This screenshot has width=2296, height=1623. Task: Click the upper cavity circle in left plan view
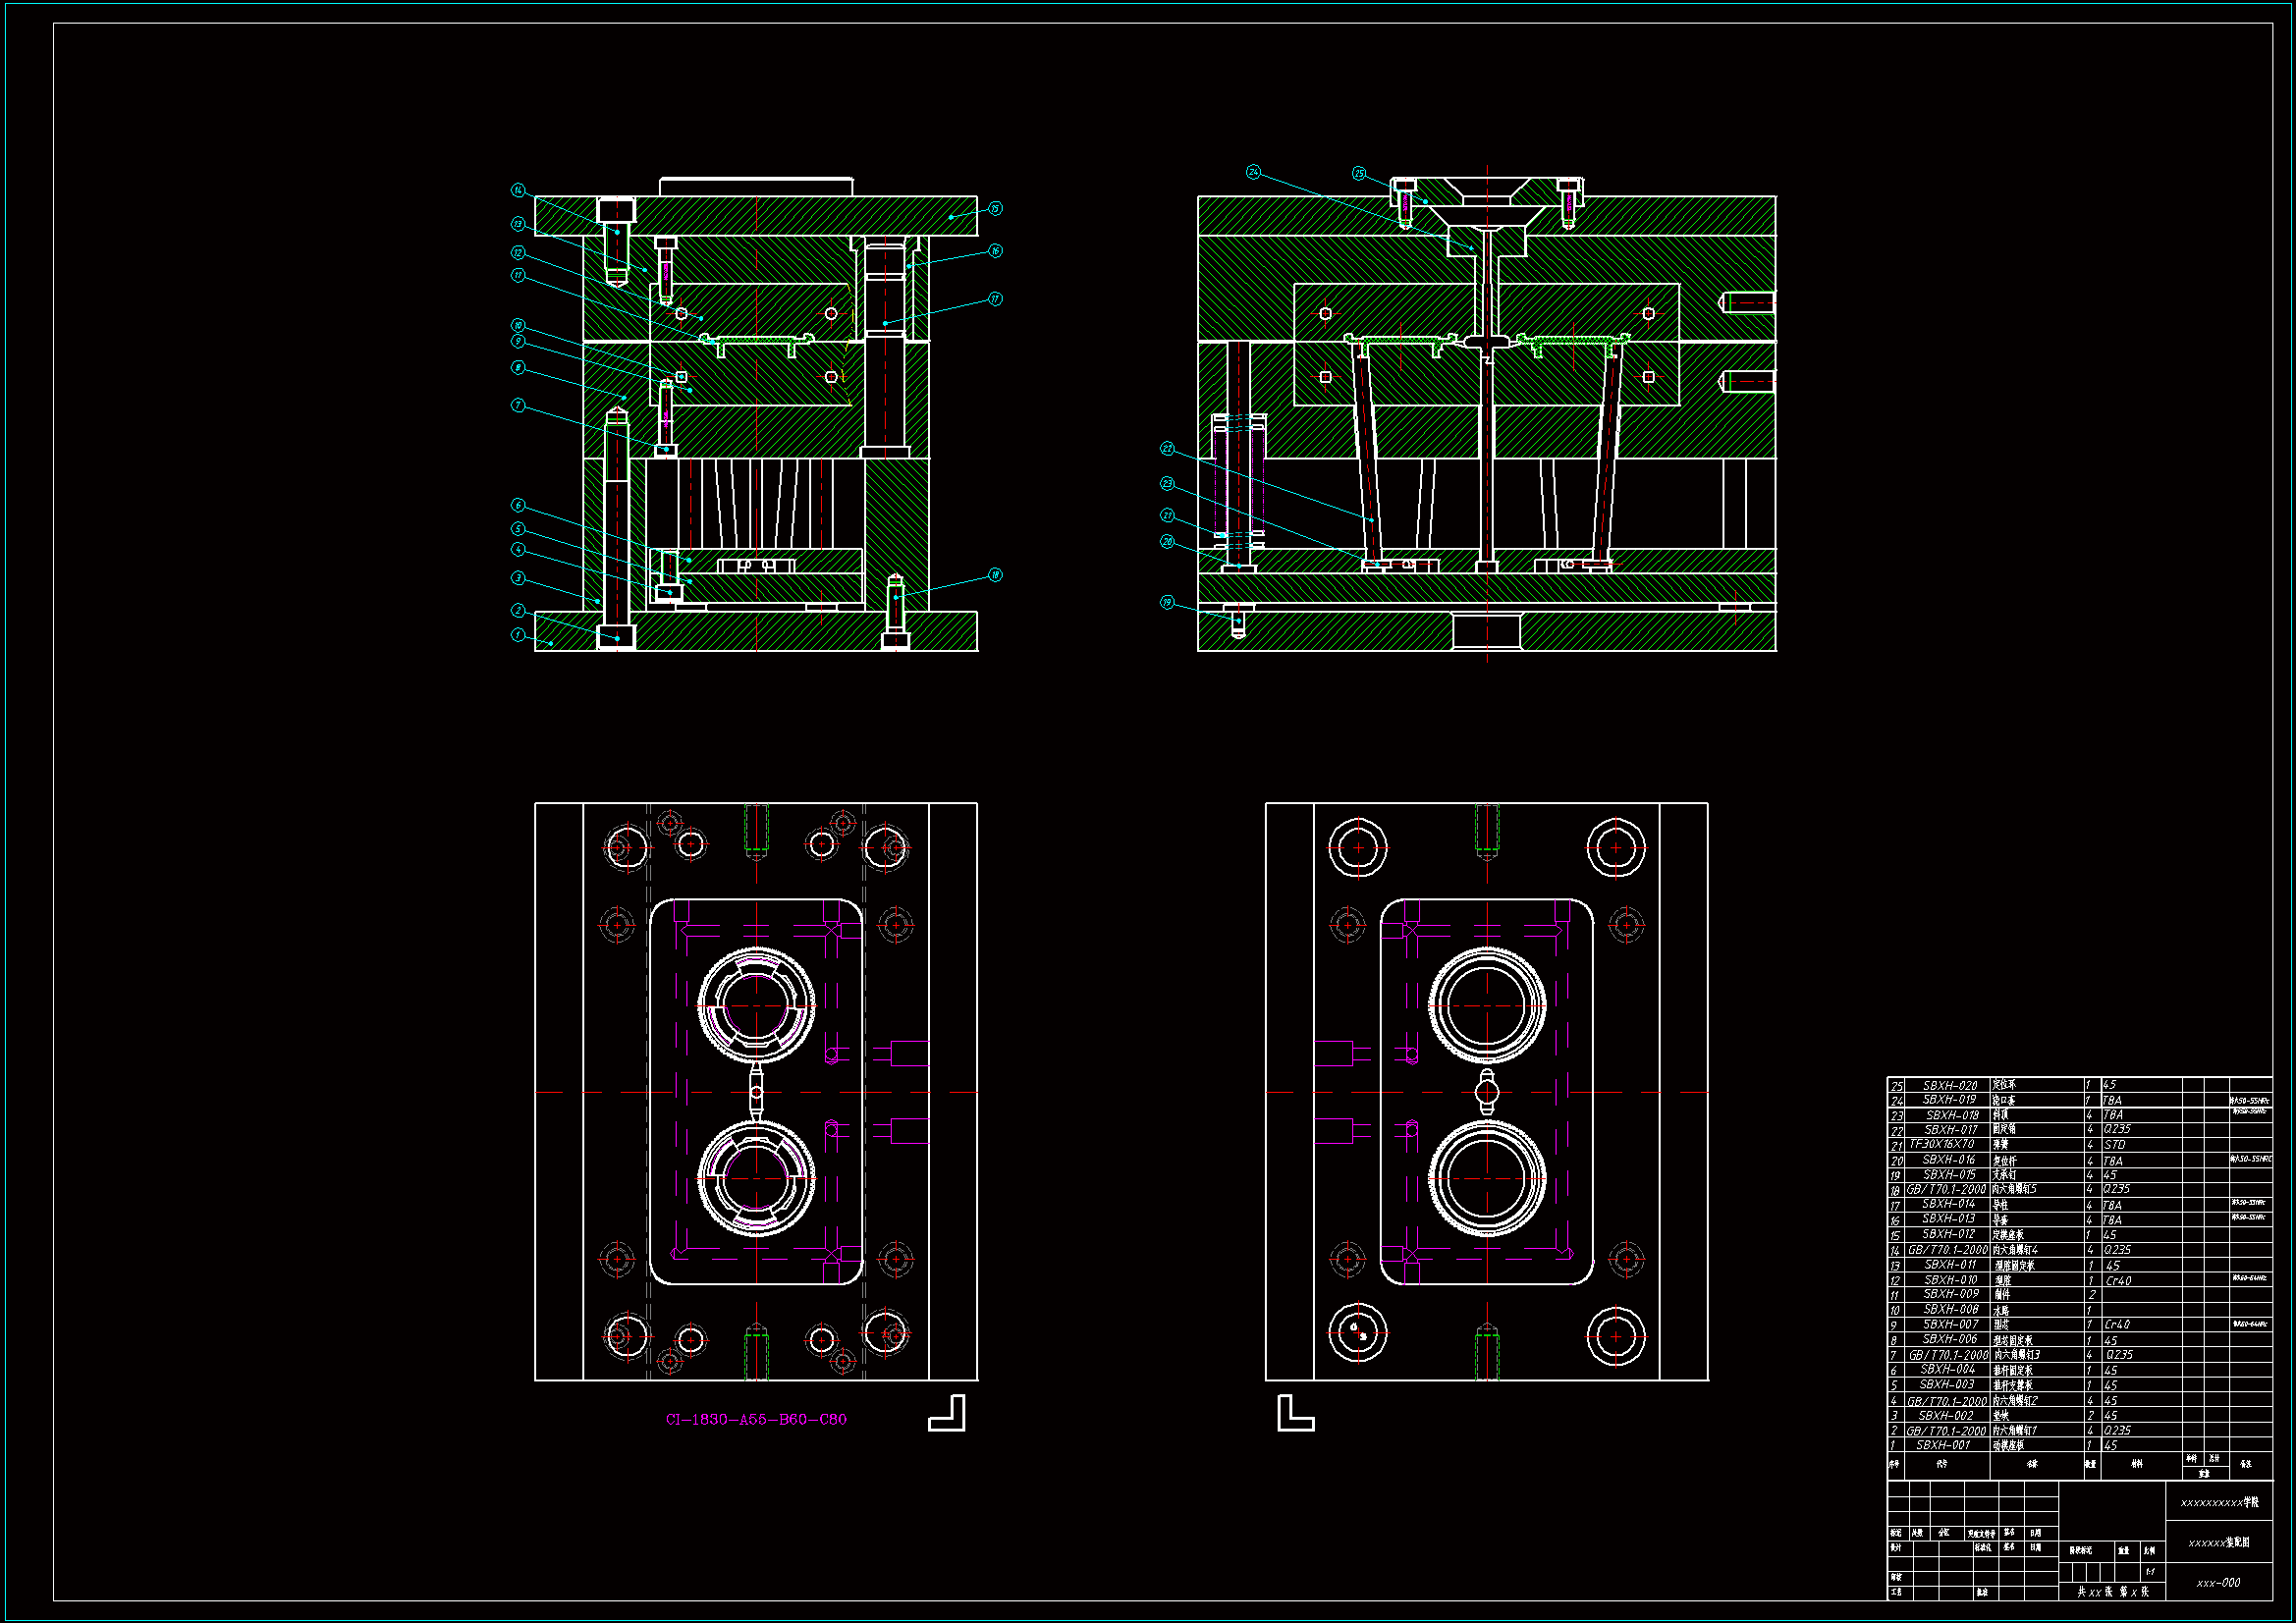756,1005
